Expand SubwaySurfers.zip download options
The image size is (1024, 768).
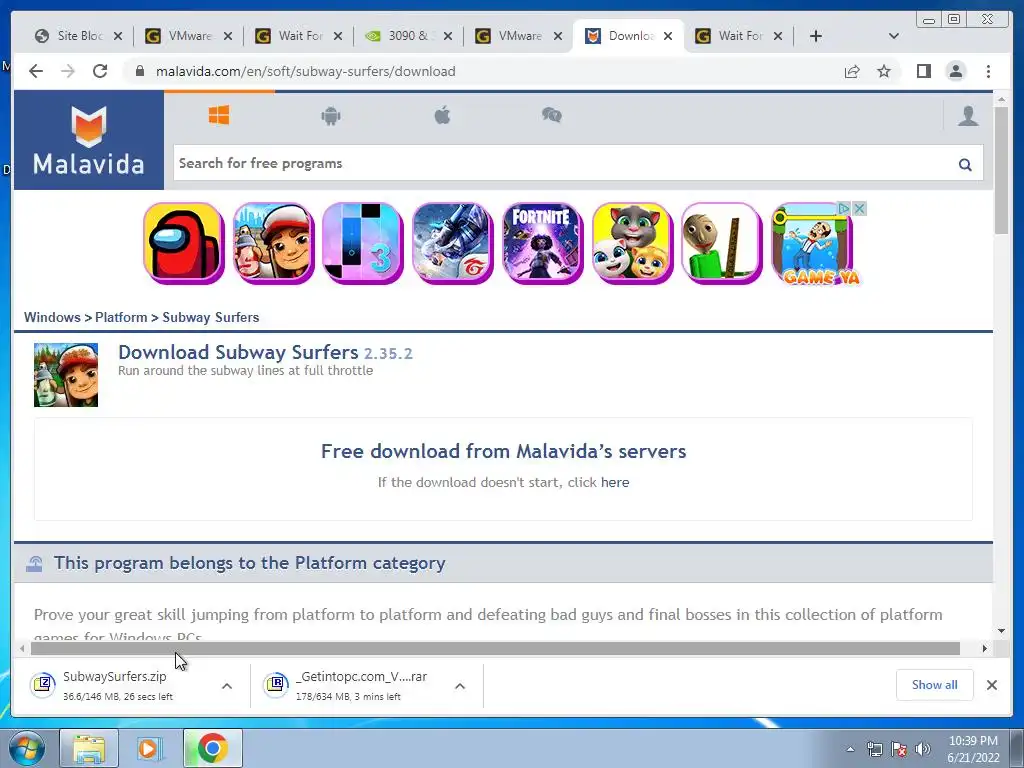(x=227, y=686)
